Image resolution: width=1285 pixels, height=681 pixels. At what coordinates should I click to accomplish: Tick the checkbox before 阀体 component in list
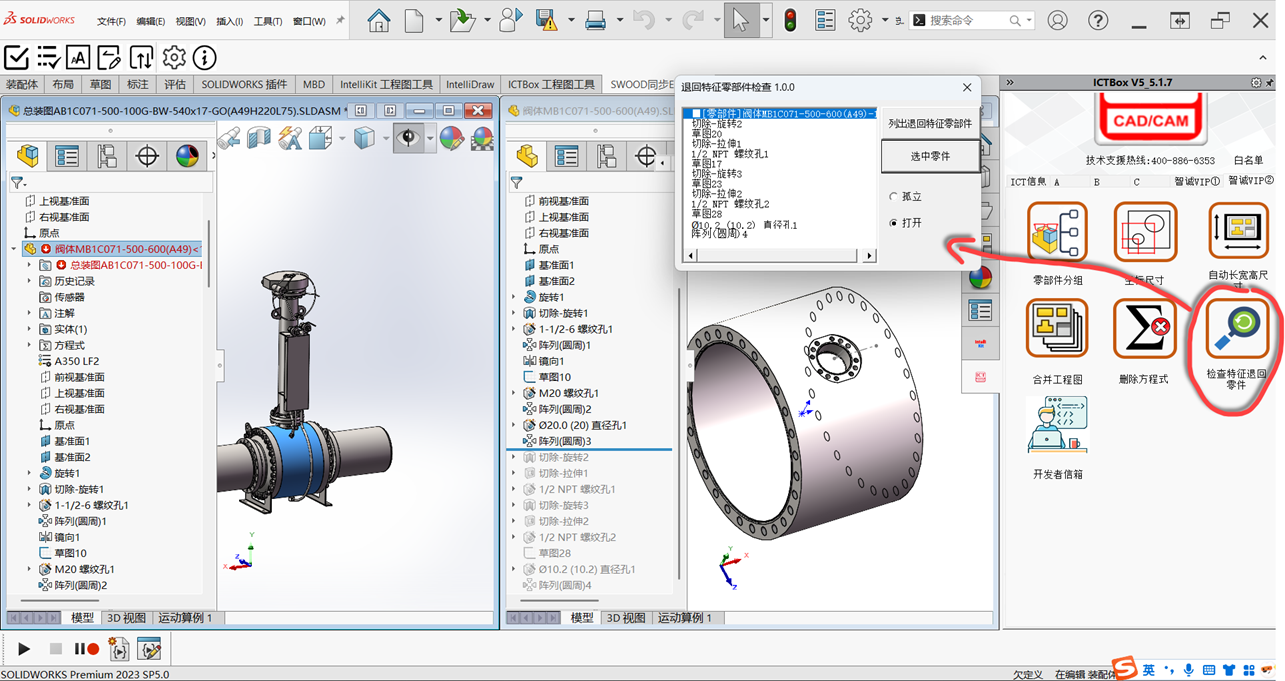click(x=694, y=113)
